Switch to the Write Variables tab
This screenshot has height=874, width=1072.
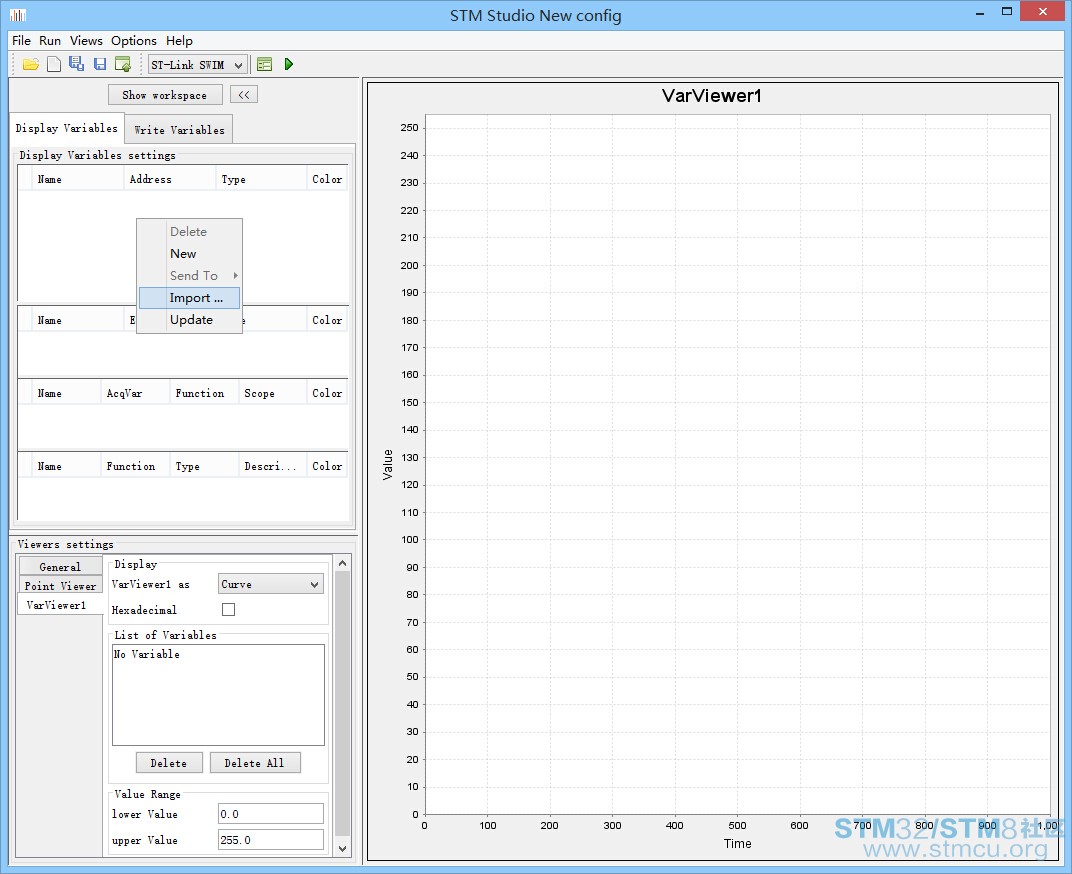179,130
